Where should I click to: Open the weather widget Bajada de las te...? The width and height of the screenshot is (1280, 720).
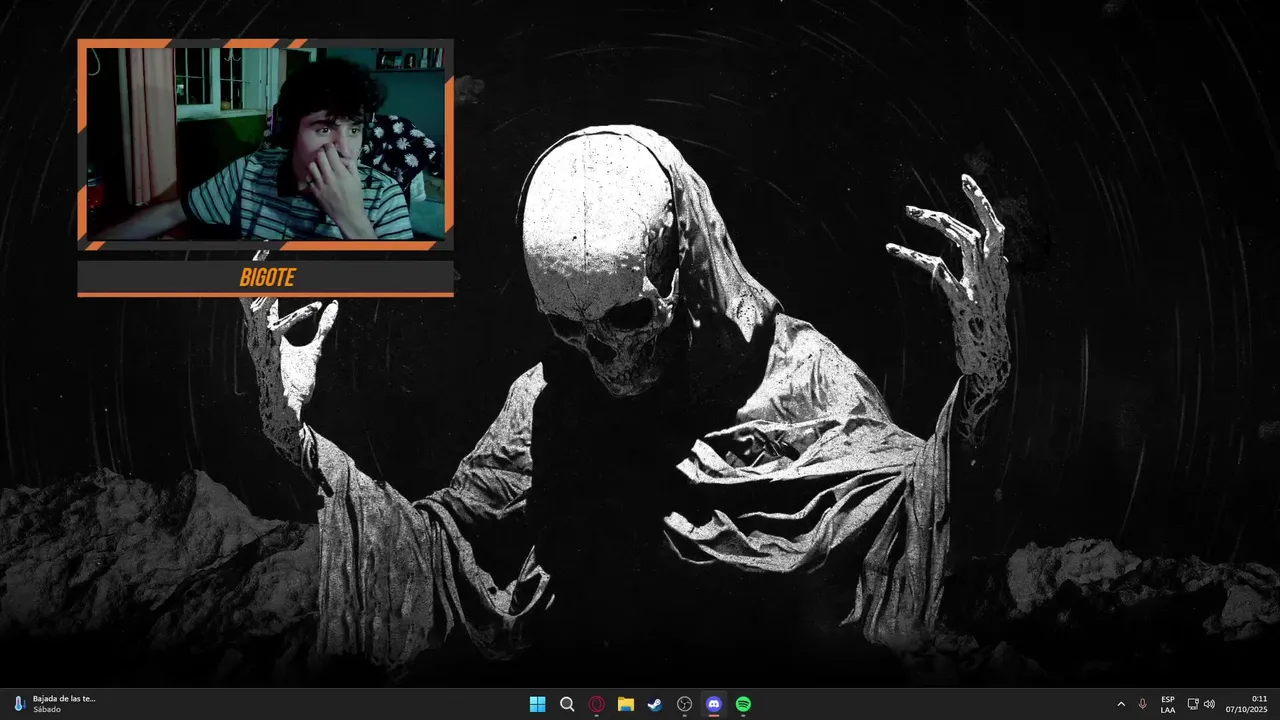[x=56, y=704]
